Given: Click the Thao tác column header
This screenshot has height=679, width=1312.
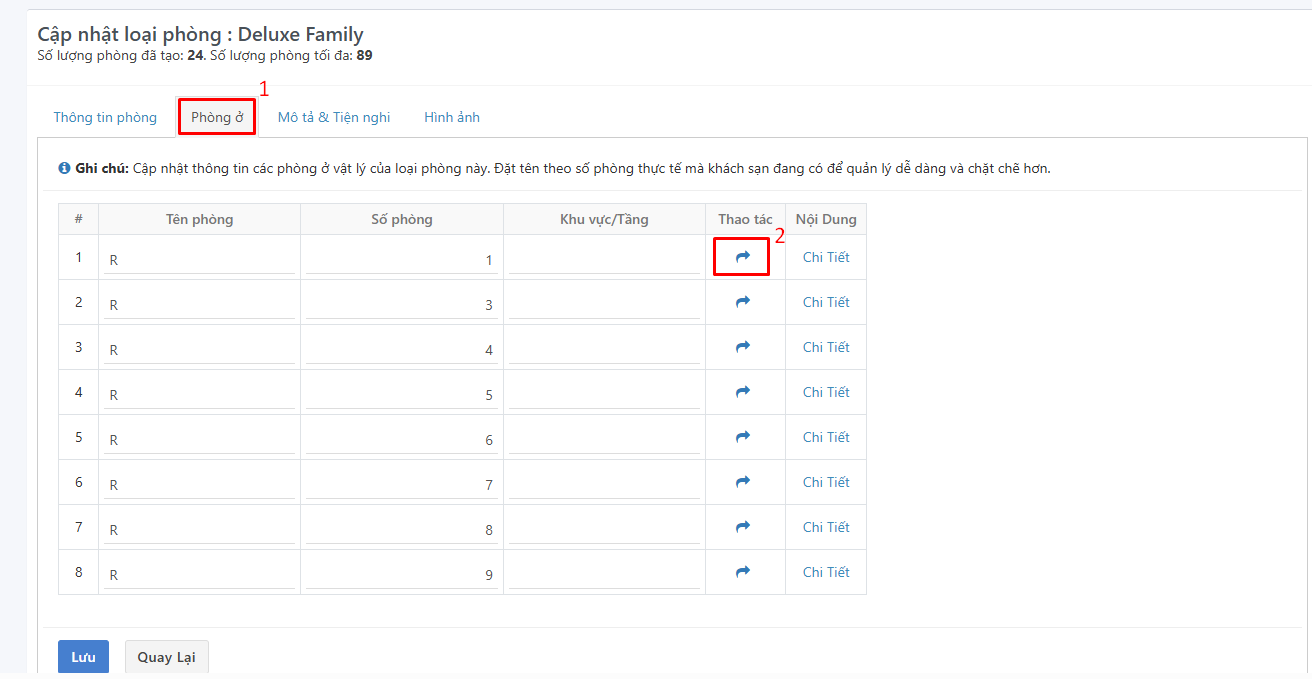Looking at the screenshot, I should [745, 219].
